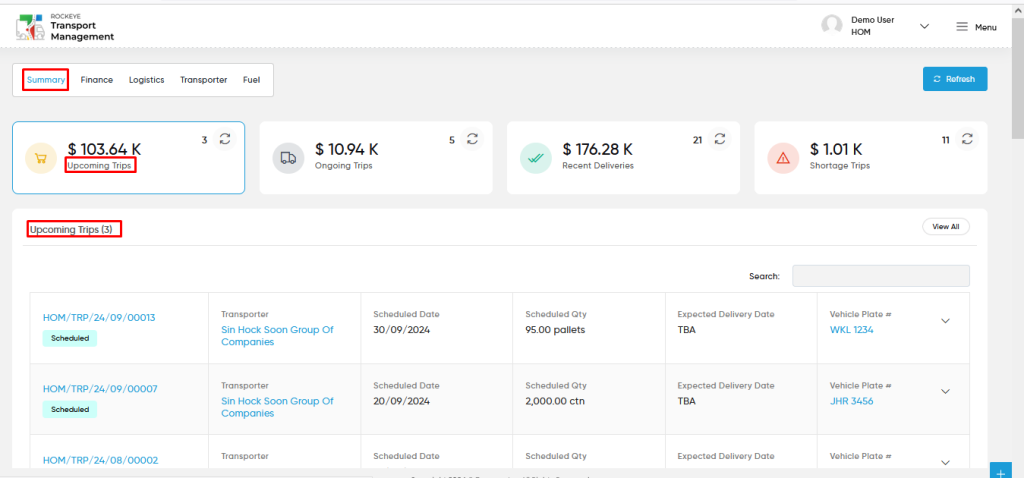Select the $ 103.64 K amount on Upcoming Trips card
Screen dimensions: 1024x478
pos(104,150)
